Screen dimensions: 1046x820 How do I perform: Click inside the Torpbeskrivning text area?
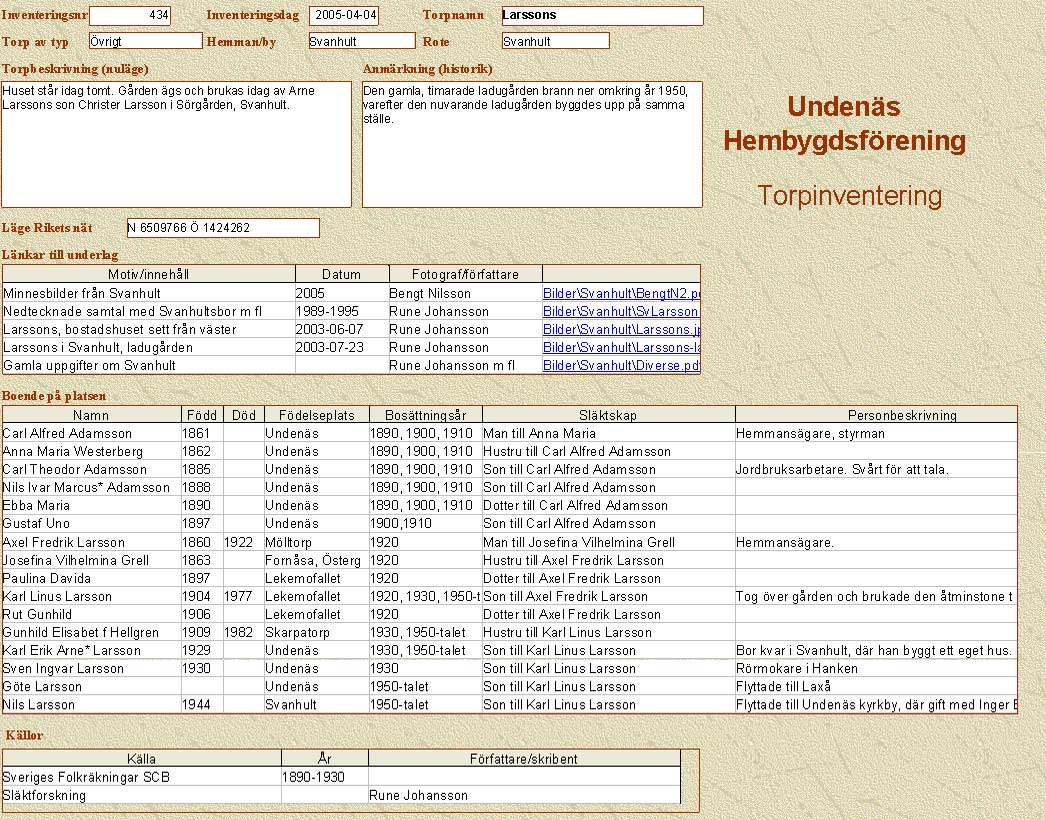177,144
